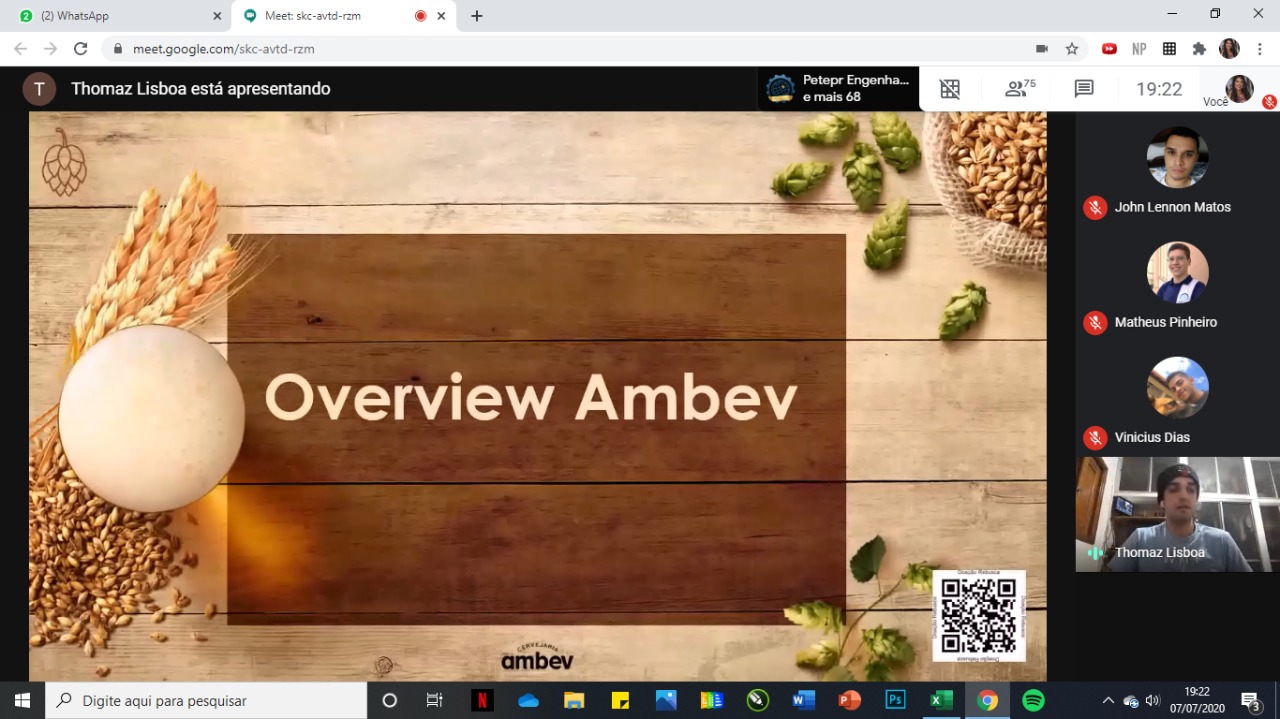Viewport: 1280px width, 719px height.
Task: Click your own Você video thumbnail
Action: click(1240, 89)
